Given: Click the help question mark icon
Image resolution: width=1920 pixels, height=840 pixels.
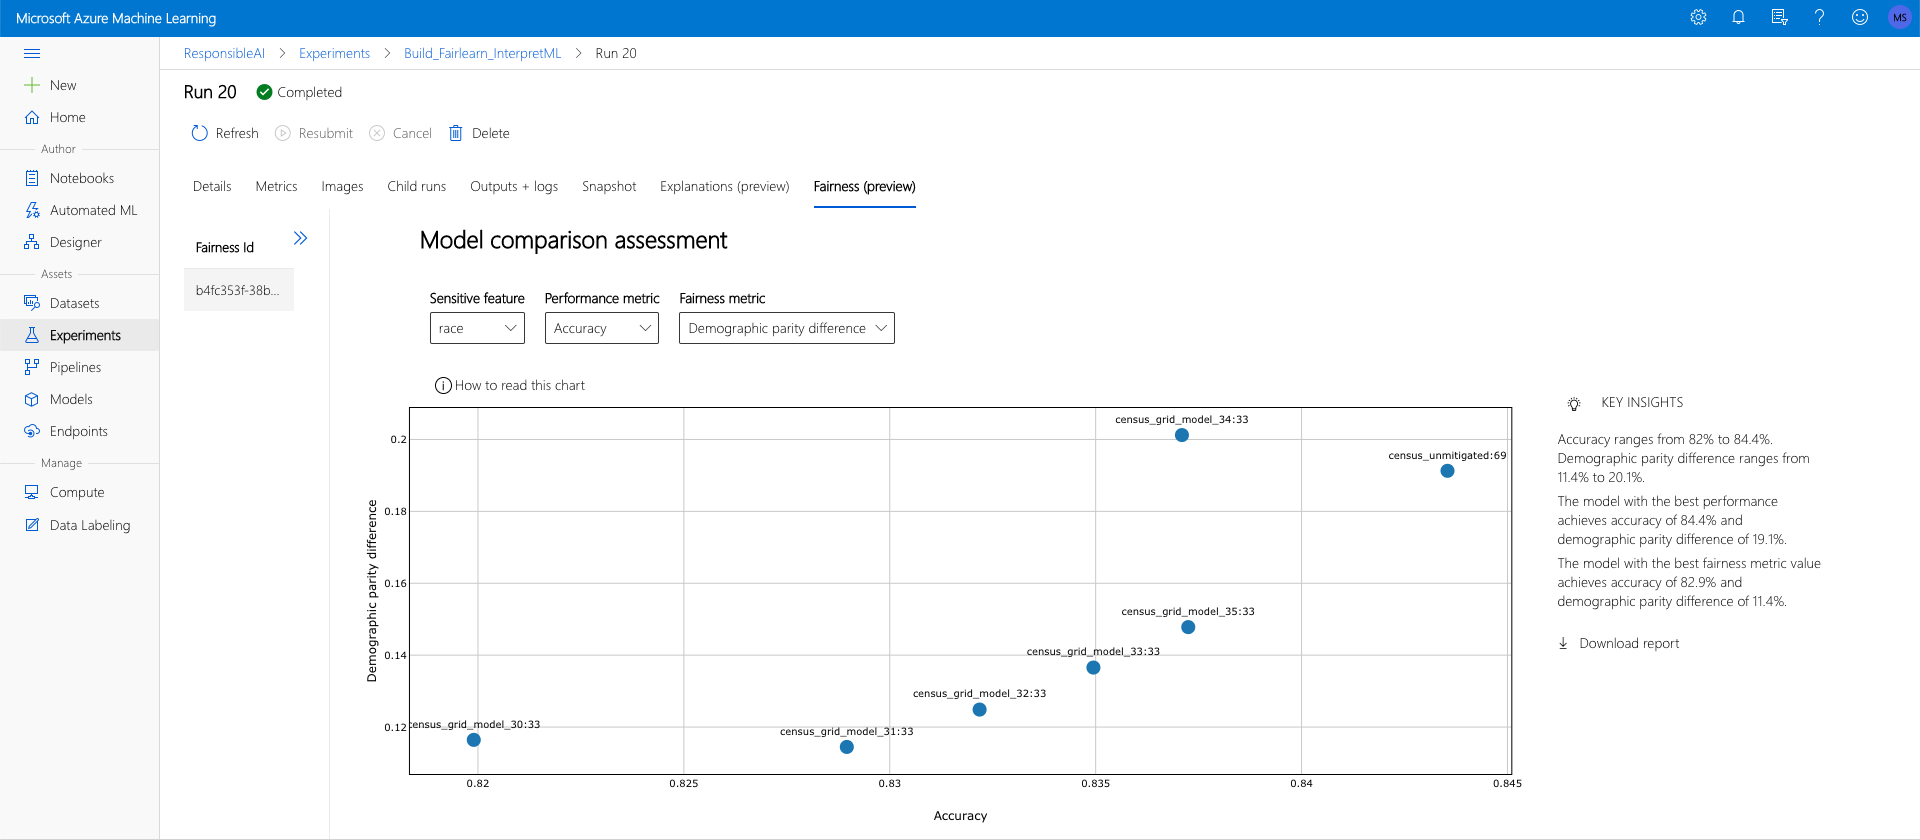Looking at the screenshot, I should pyautogui.click(x=1819, y=17).
